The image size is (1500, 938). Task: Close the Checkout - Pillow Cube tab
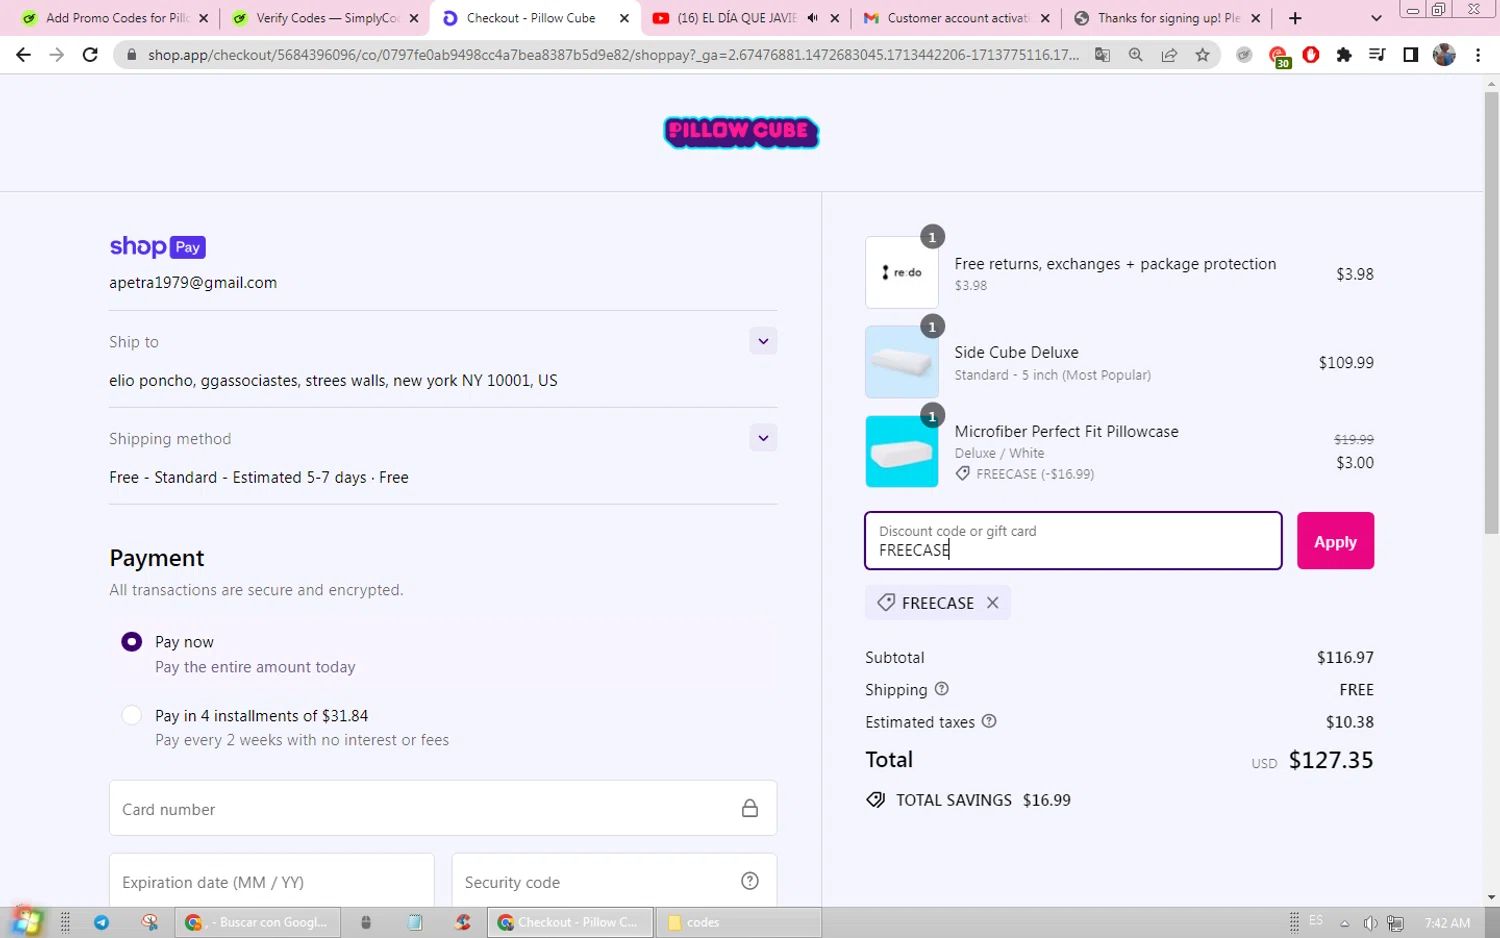click(x=624, y=18)
